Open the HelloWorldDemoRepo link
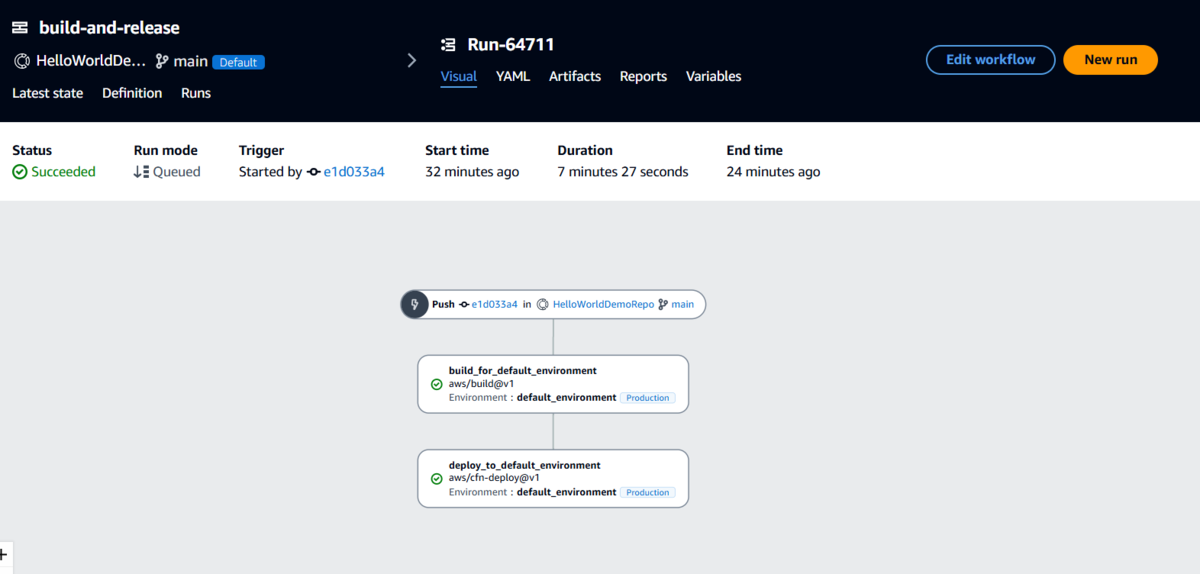The image size is (1200, 574). [x=603, y=304]
